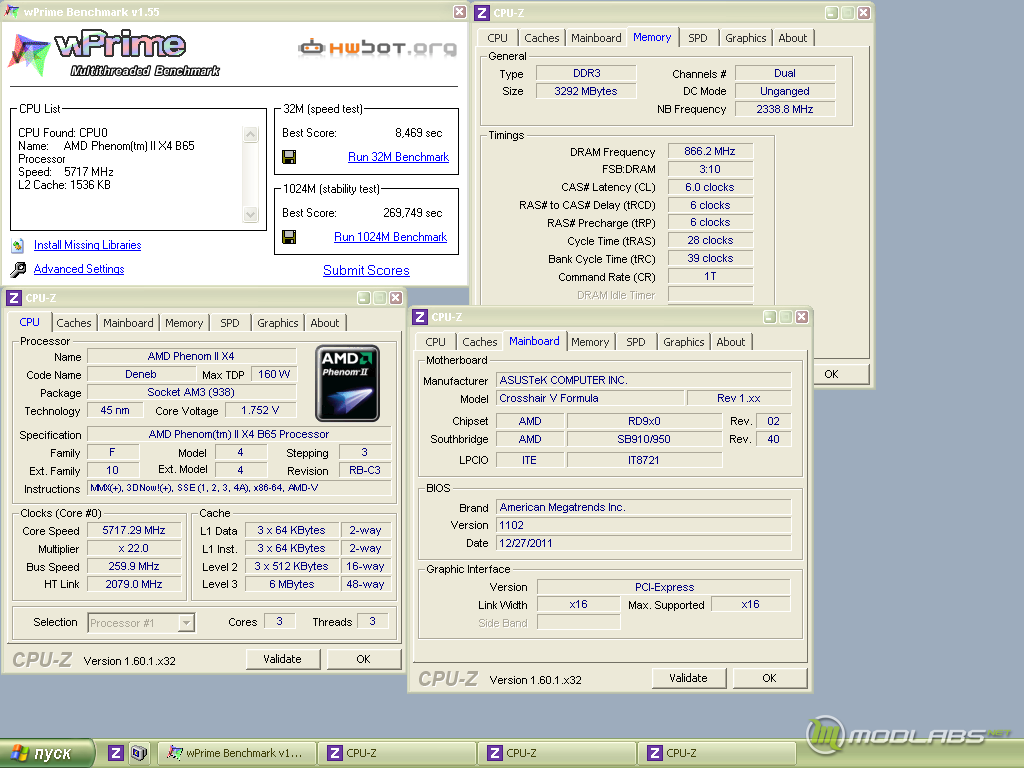Switch to Caches tab in Mainboard window
The image size is (1024, 768).
coord(480,342)
